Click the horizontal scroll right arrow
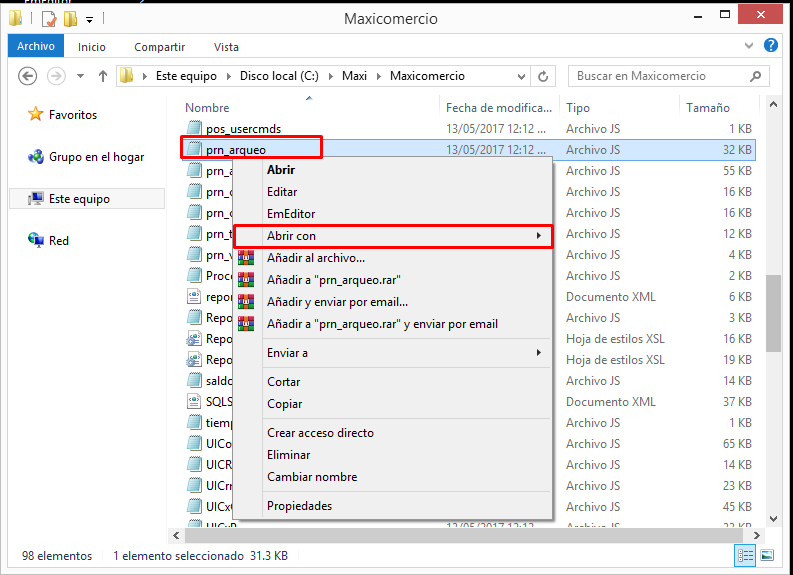Screen dimensions: 793x575 [757, 535]
